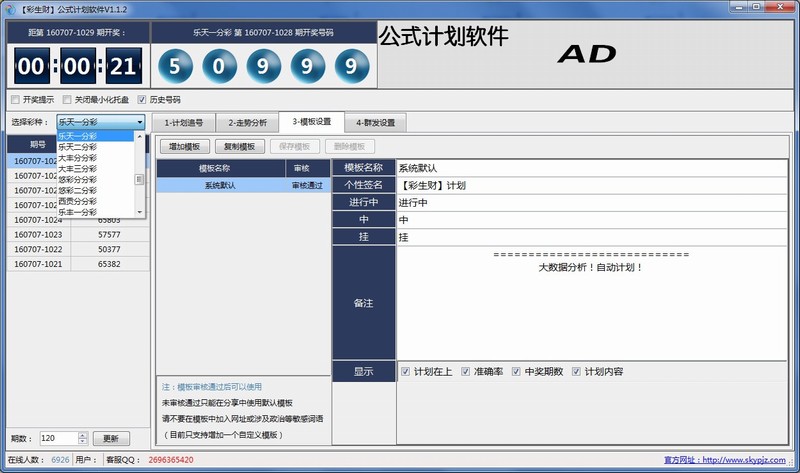The height and width of the screenshot is (473, 800).
Task: Open the 4-群发设置 tab
Action: pos(375,123)
